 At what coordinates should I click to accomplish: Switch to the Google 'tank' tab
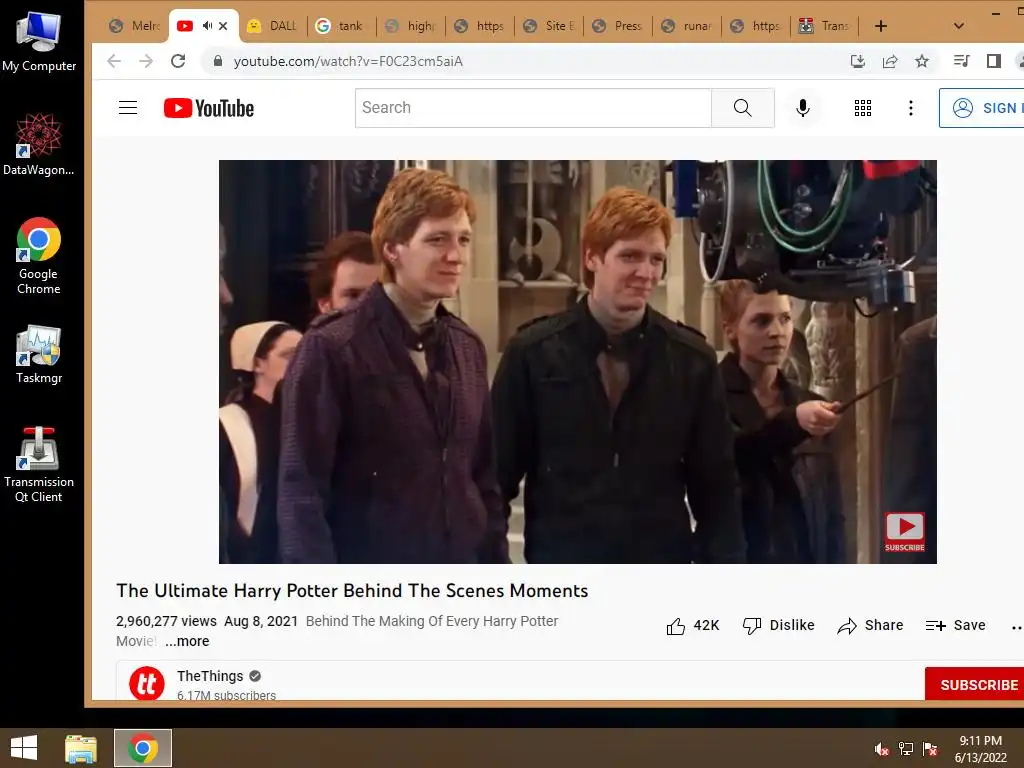tap(341, 26)
